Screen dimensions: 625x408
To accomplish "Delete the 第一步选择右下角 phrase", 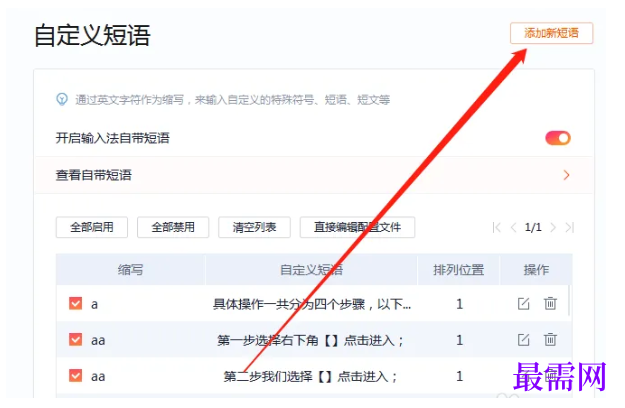I will (x=550, y=339).
